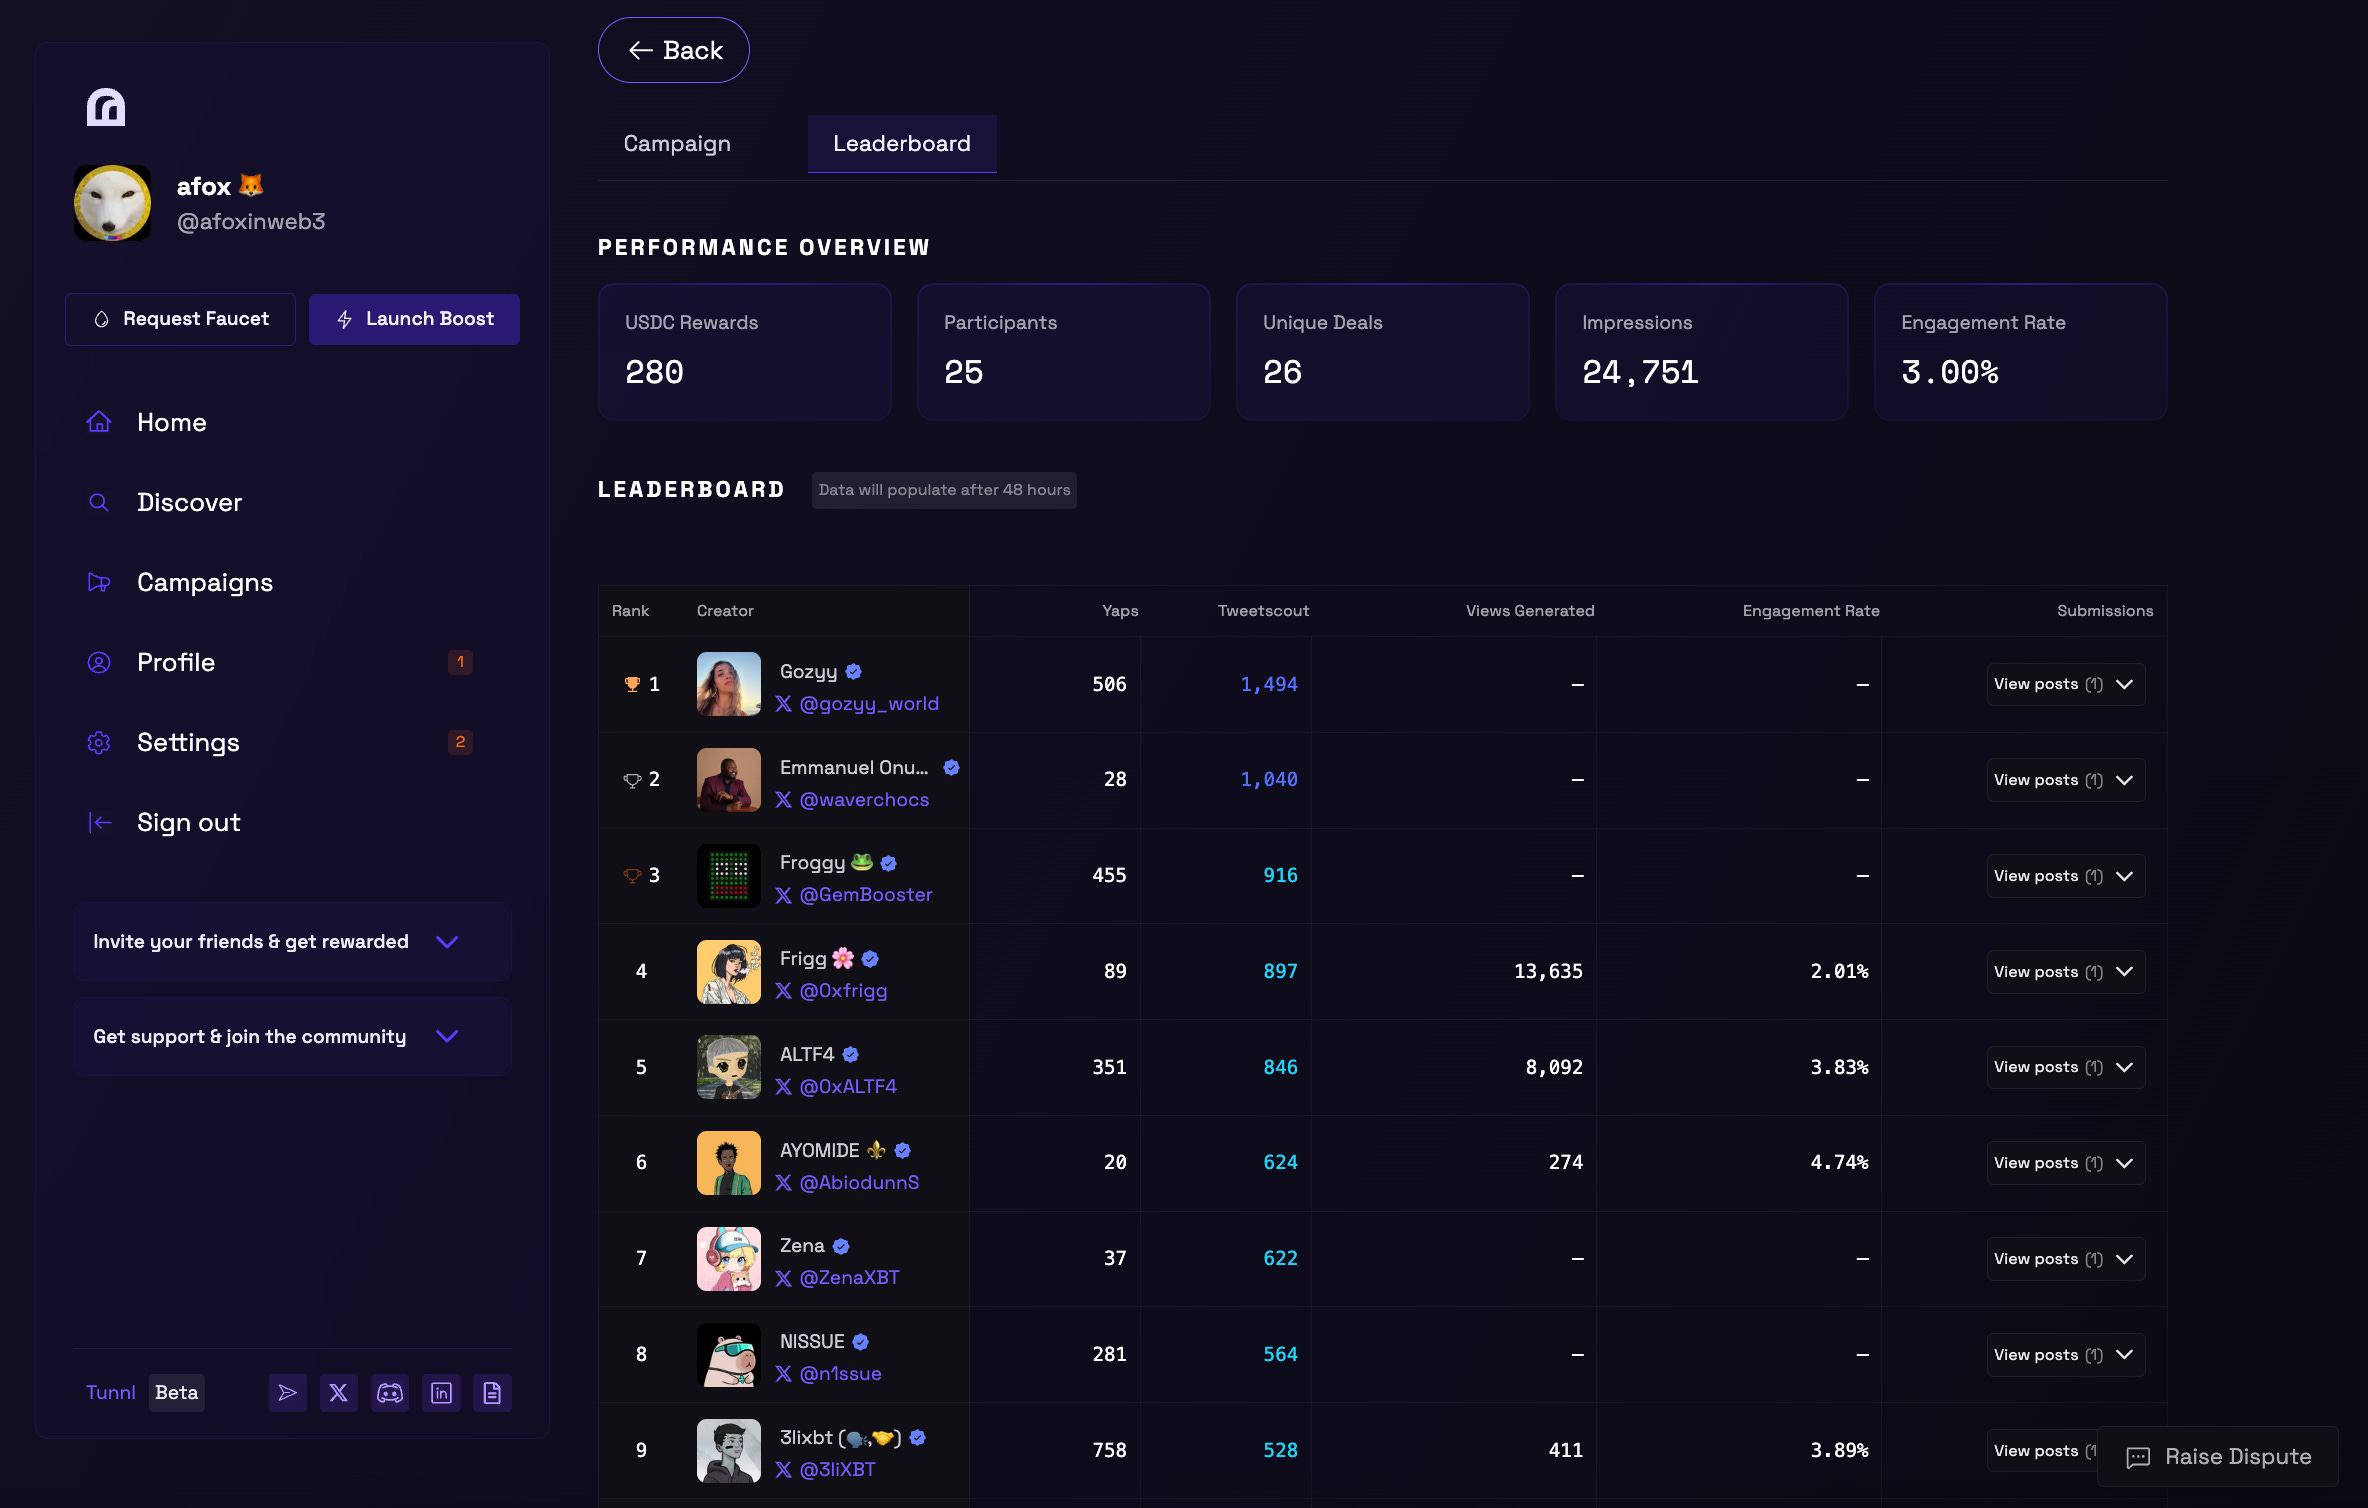This screenshot has height=1508, width=2368.
Task: Open View posts dropdown for Gozyy
Action: [x=2064, y=684]
